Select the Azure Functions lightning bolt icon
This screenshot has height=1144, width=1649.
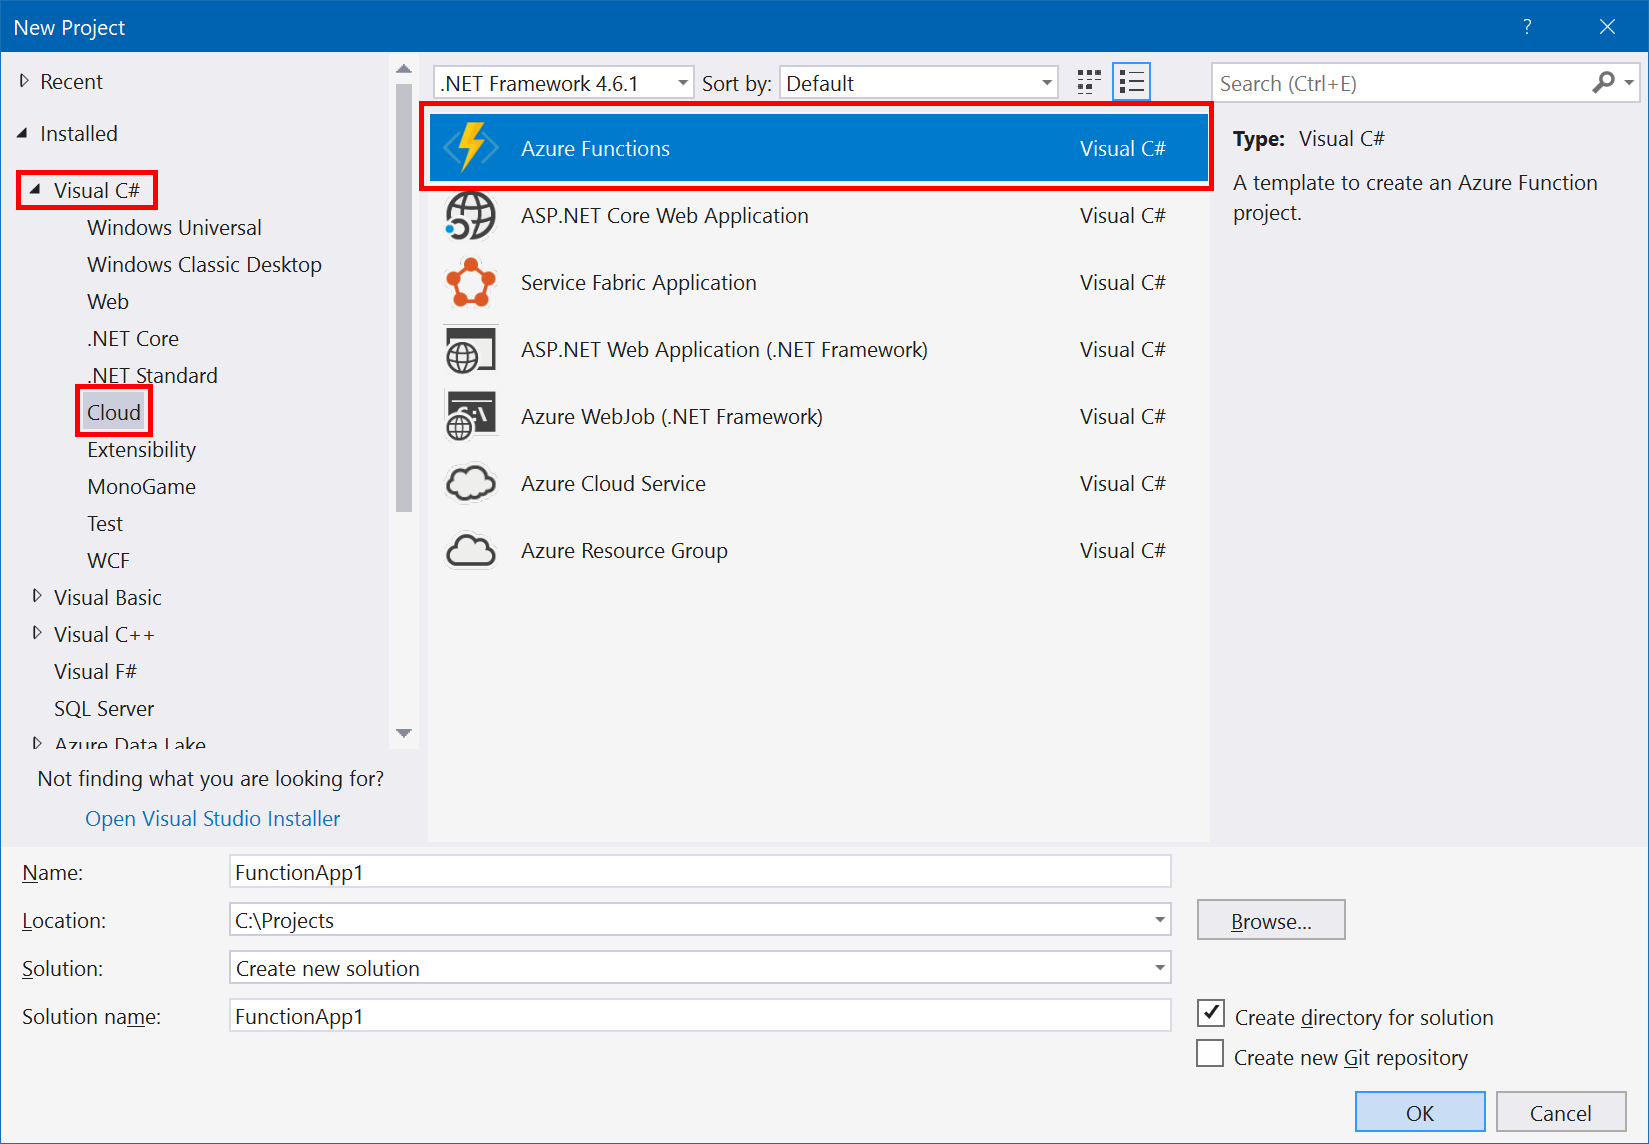pos(471,148)
